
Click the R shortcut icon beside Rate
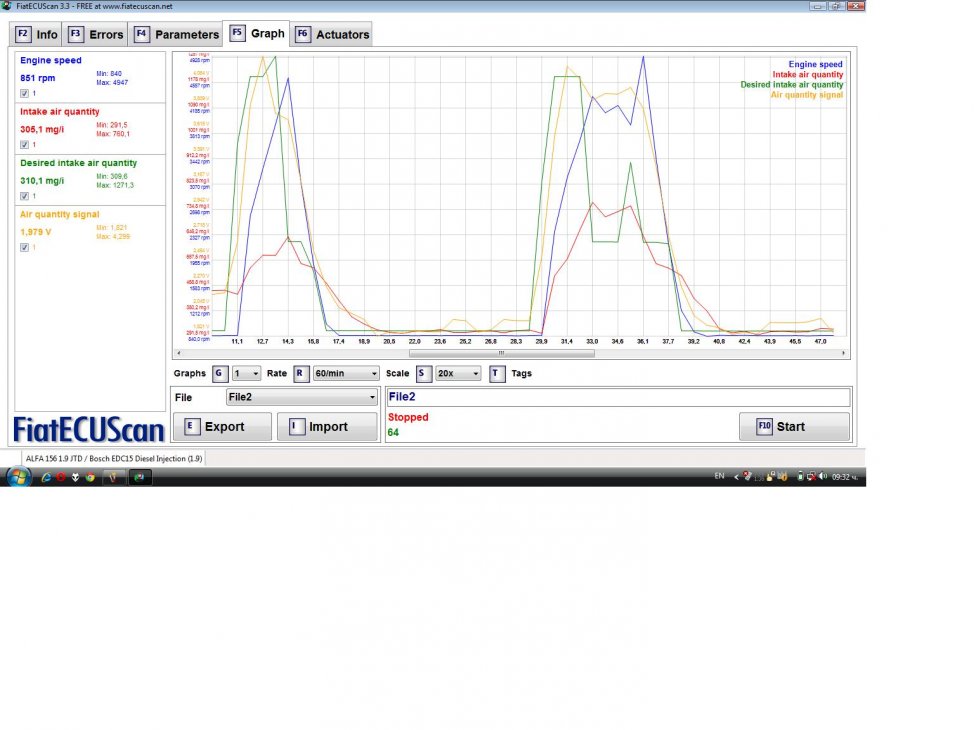tap(300, 373)
